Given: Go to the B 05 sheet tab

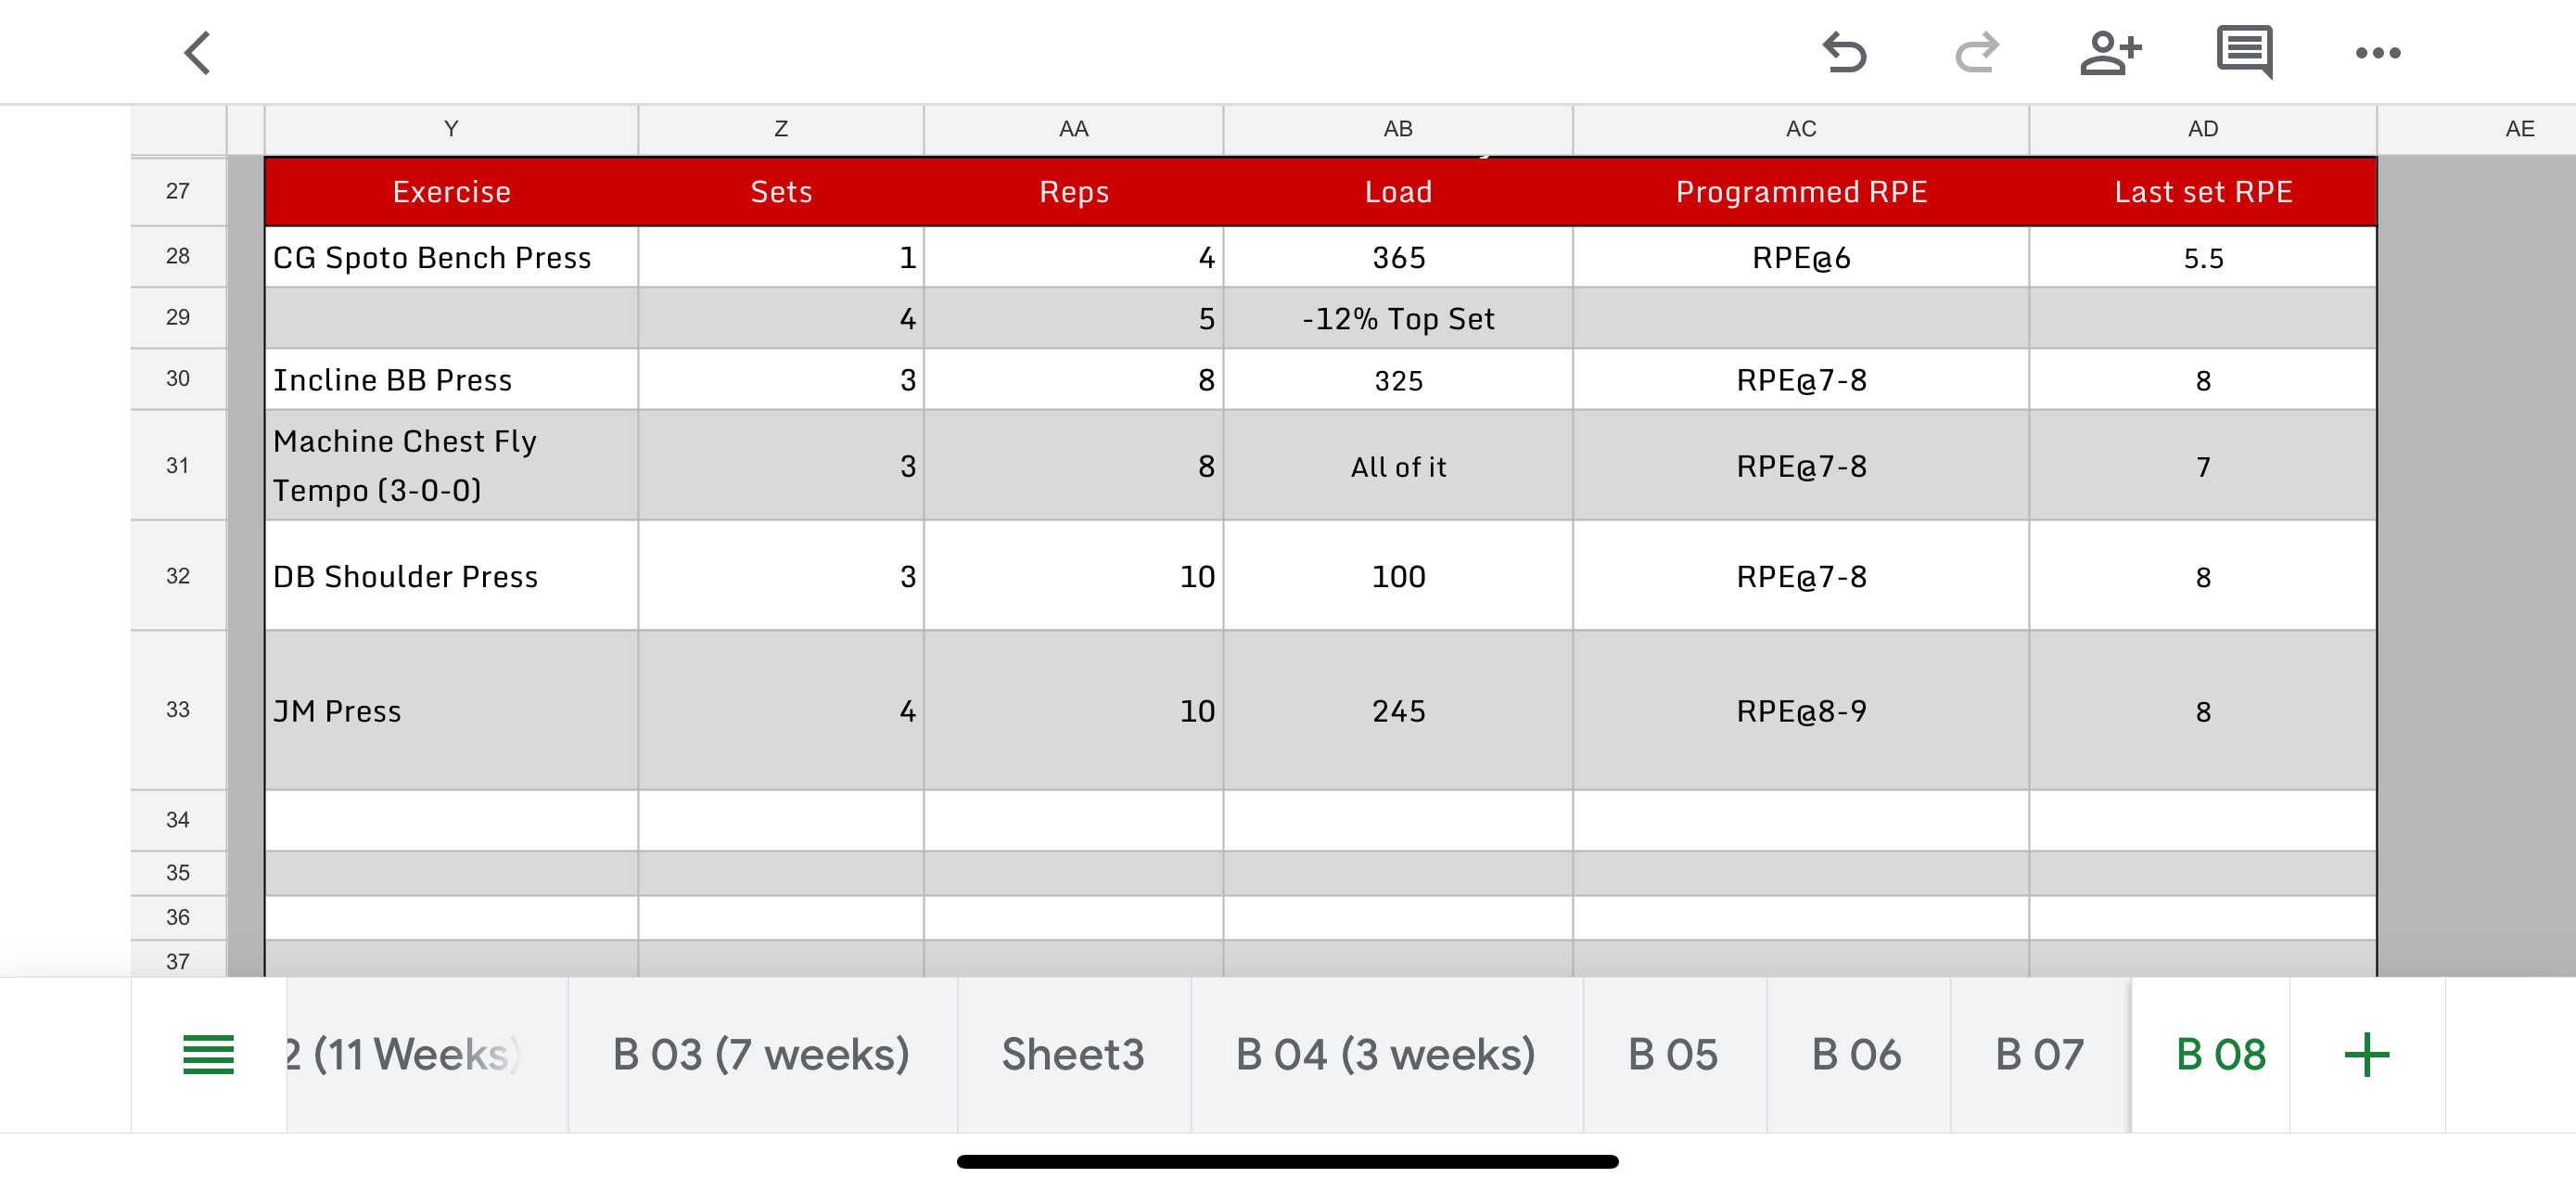Looking at the screenshot, I should pyautogui.click(x=1673, y=1054).
